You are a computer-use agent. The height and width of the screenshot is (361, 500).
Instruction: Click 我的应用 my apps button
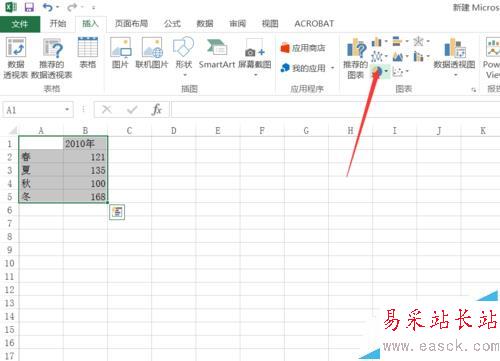coord(303,68)
